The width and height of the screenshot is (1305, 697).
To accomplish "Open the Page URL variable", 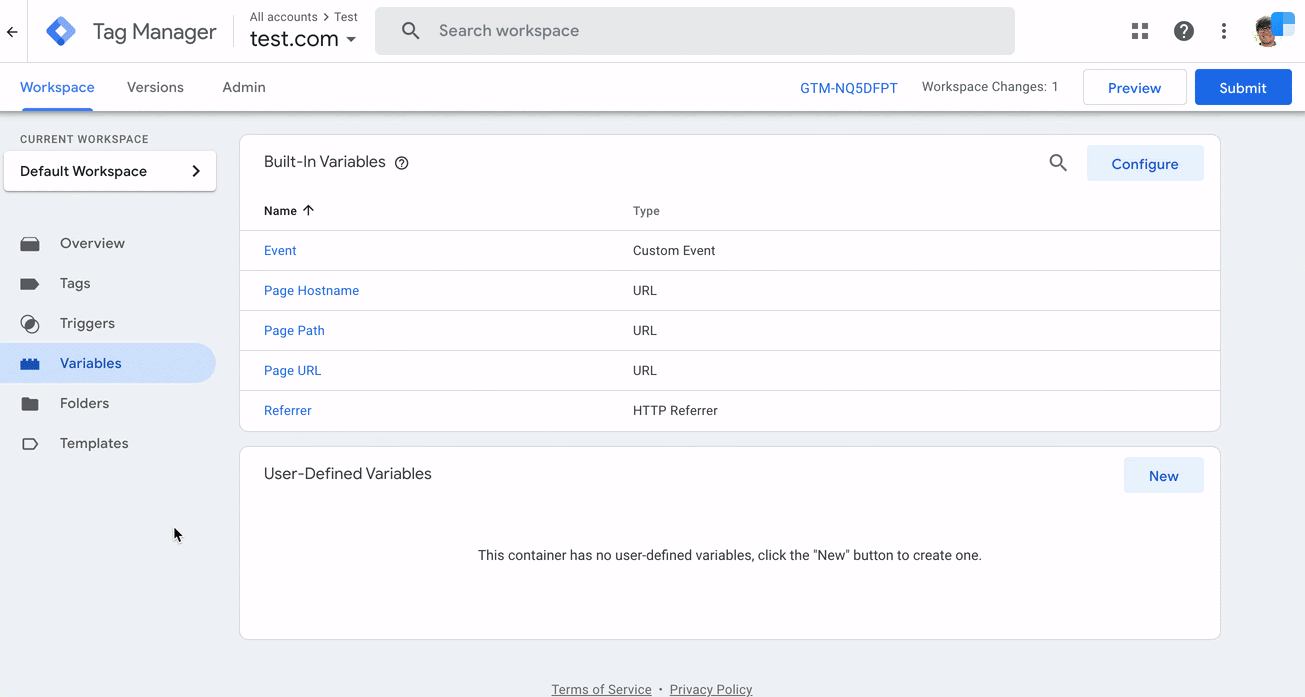I will coord(292,371).
